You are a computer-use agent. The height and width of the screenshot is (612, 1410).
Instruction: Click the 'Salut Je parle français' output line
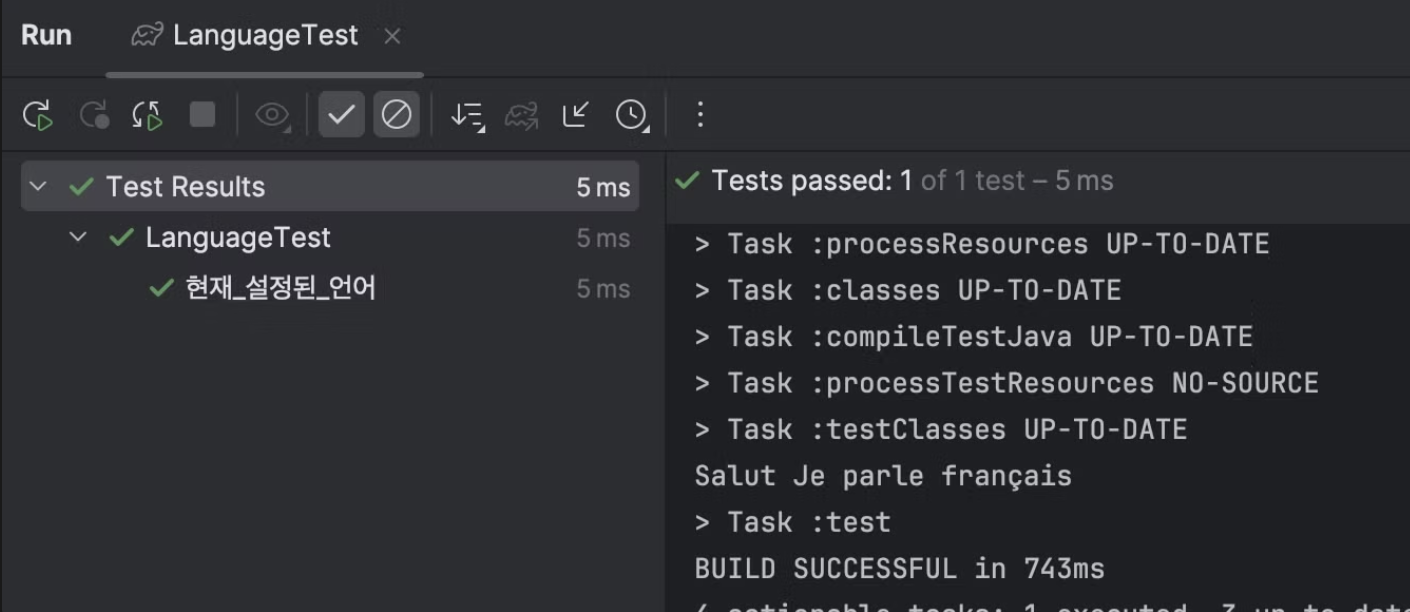click(x=883, y=476)
